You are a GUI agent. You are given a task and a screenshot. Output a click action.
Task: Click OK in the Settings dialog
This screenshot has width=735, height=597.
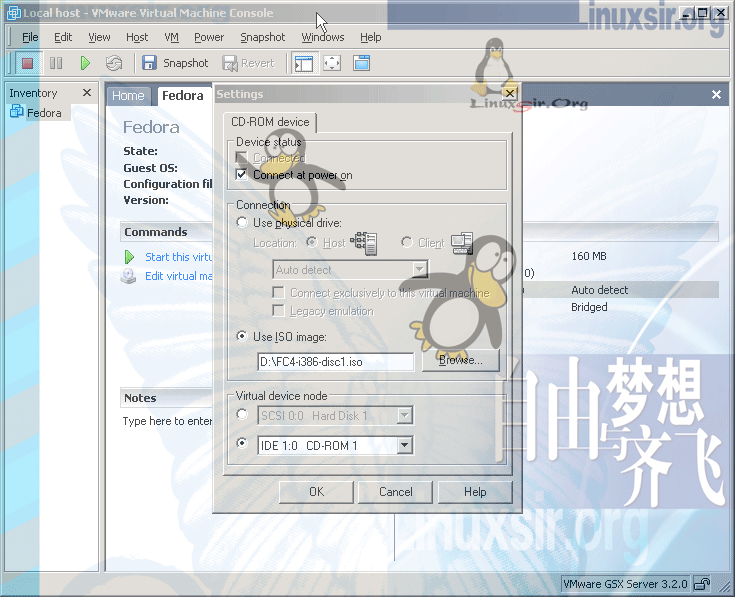click(x=316, y=492)
